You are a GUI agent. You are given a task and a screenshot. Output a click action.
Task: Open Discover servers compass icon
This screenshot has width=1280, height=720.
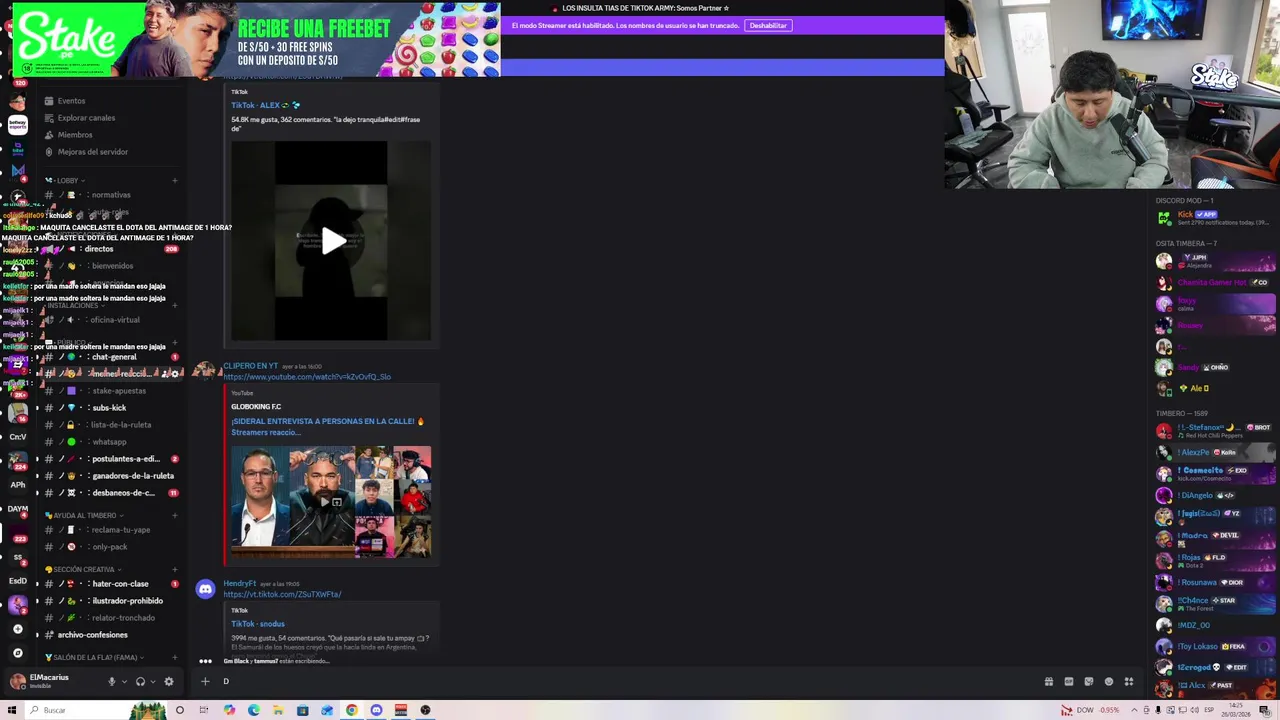tap(17, 653)
